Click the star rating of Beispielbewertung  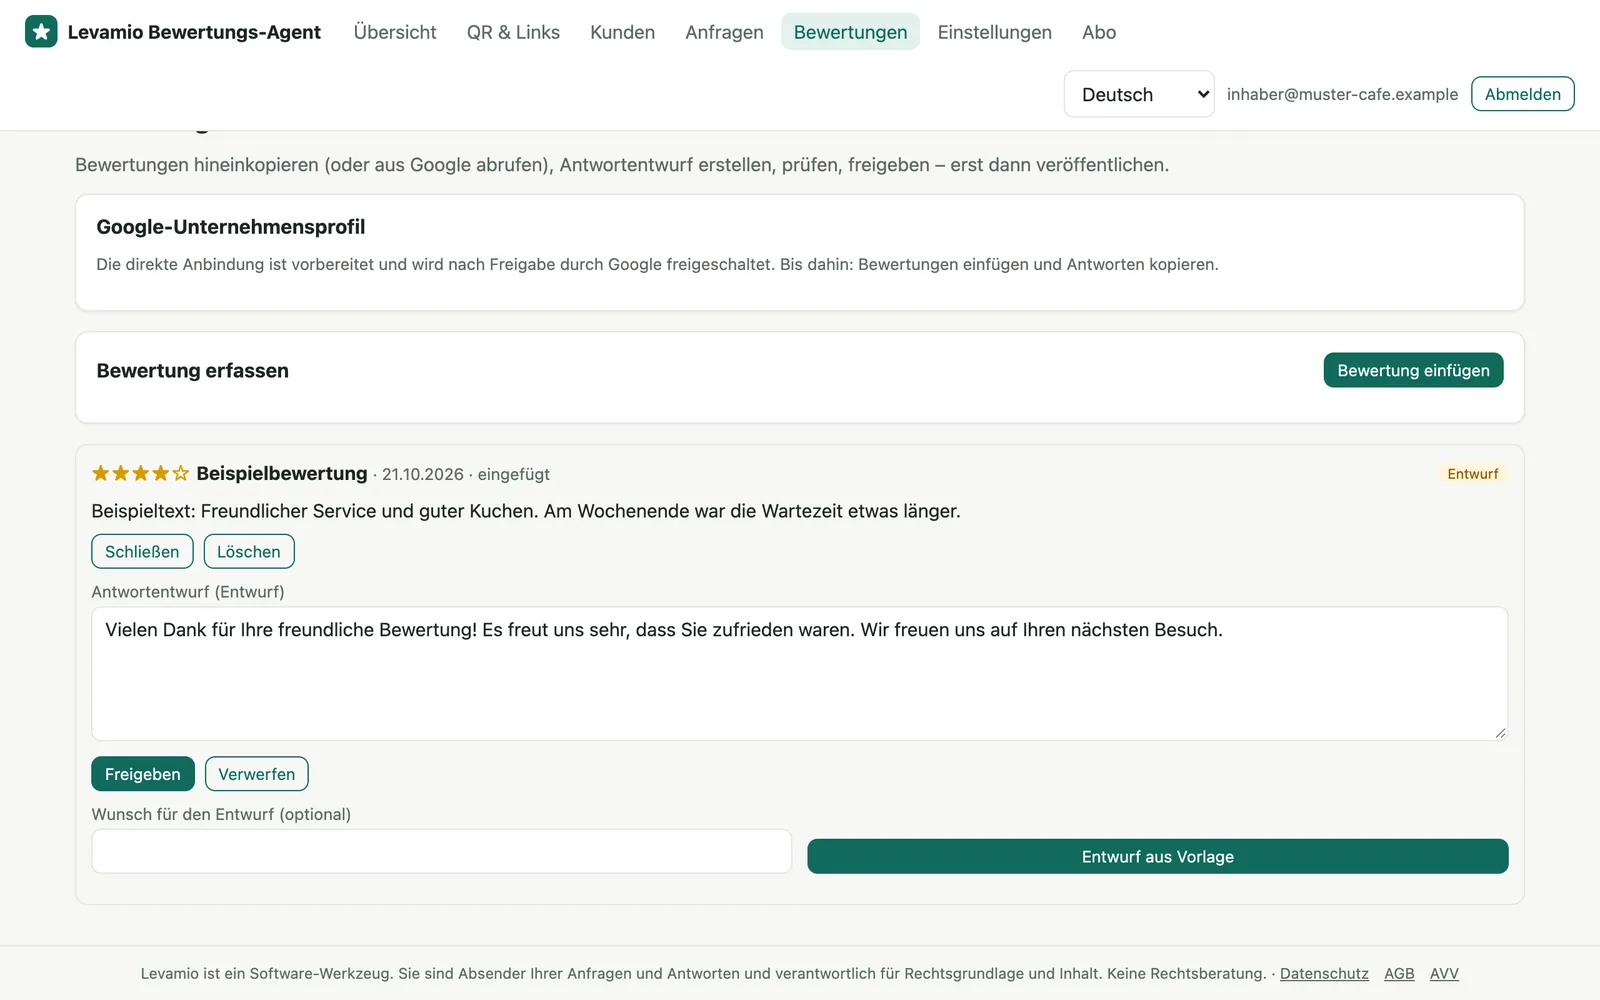(140, 473)
